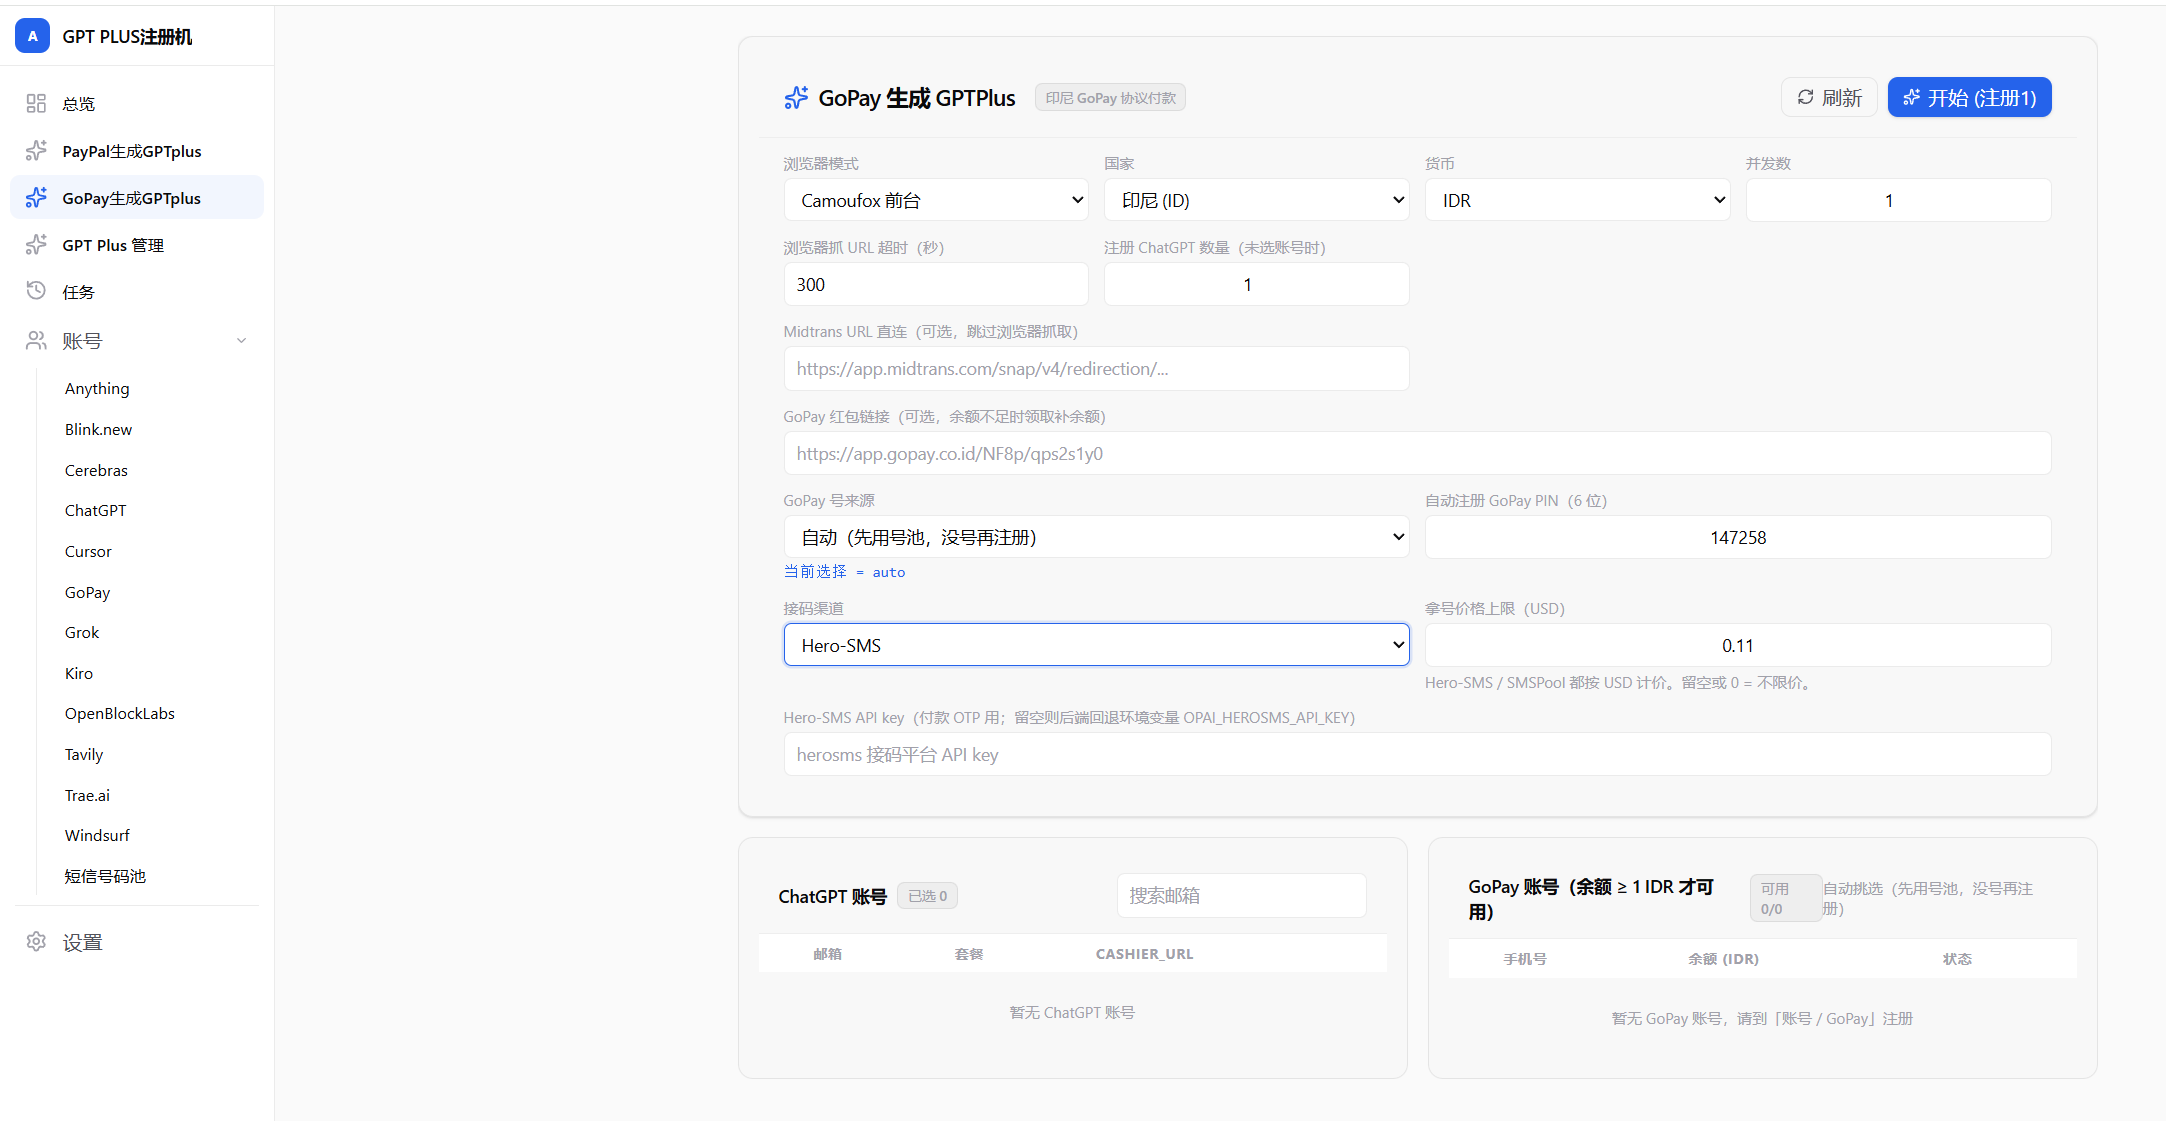Open 设置 page
The height and width of the screenshot is (1121, 2166).
[x=137, y=942]
